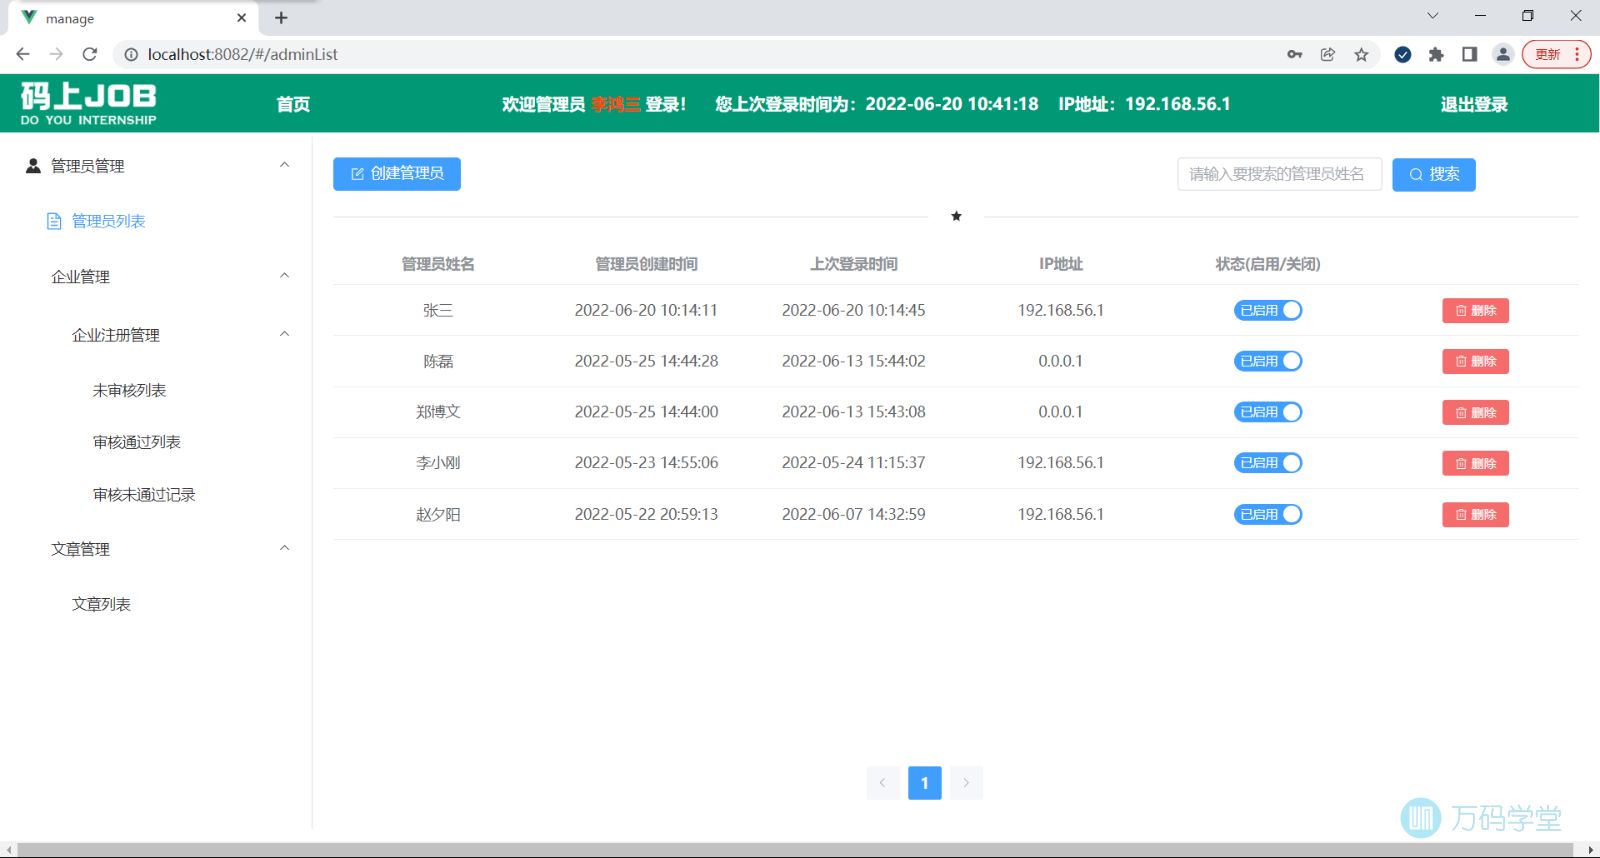Toggle status switch for 张三
Image resolution: width=1600 pixels, height=858 pixels.
coord(1268,310)
